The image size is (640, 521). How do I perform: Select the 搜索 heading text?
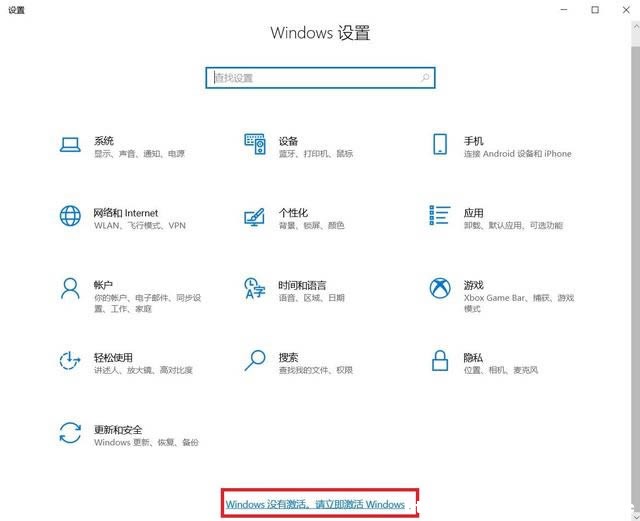(x=288, y=357)
